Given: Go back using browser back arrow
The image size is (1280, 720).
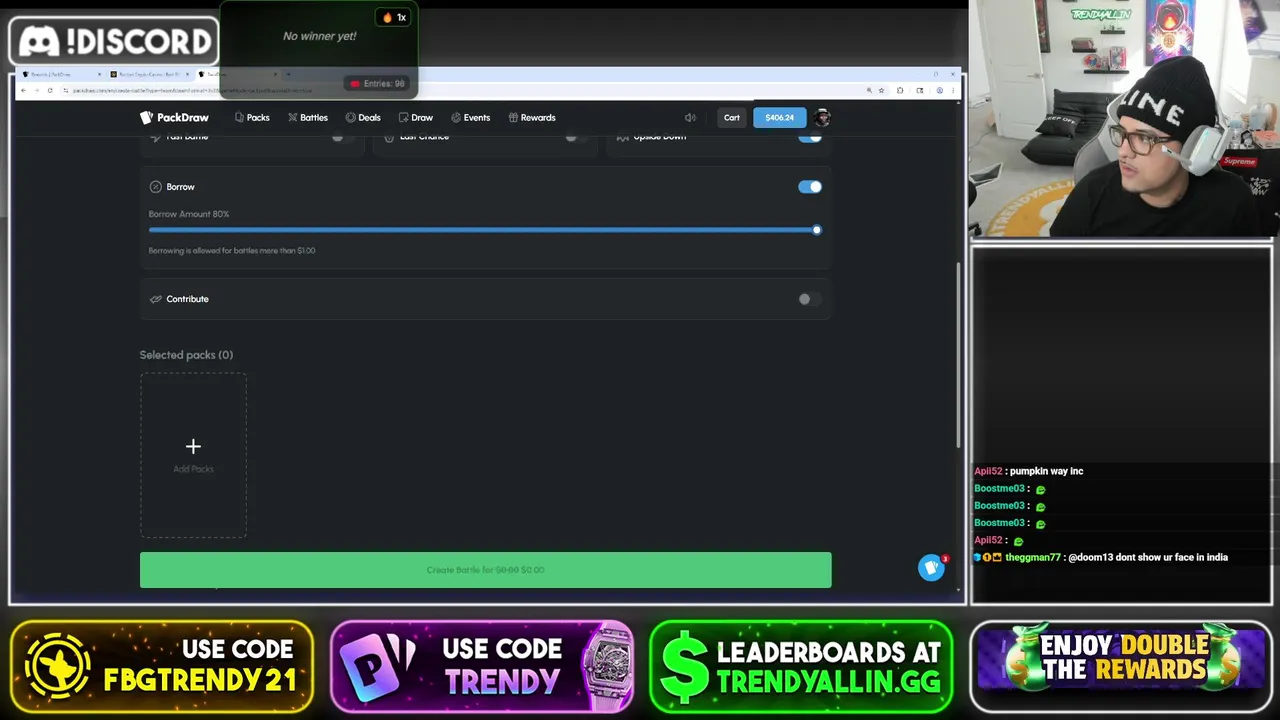Looking at the screenshot, I should pyautogui.click(x=24, y=90).
